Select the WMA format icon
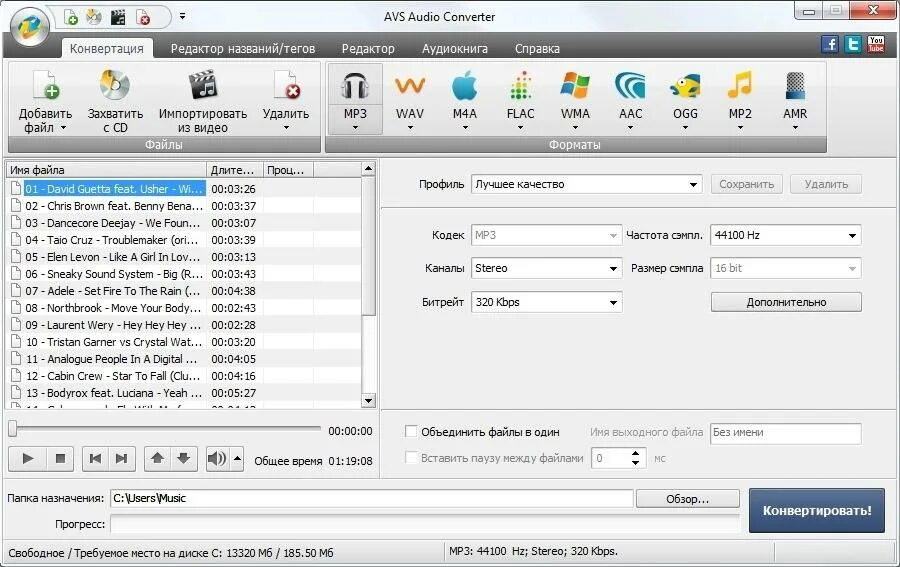The height and width of the screenshot is (567, 900). (x=575, y=86)
